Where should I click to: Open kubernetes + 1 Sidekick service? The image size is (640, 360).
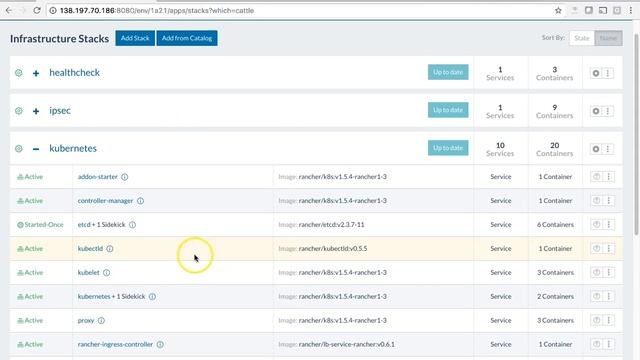click(x=111, y=296)
